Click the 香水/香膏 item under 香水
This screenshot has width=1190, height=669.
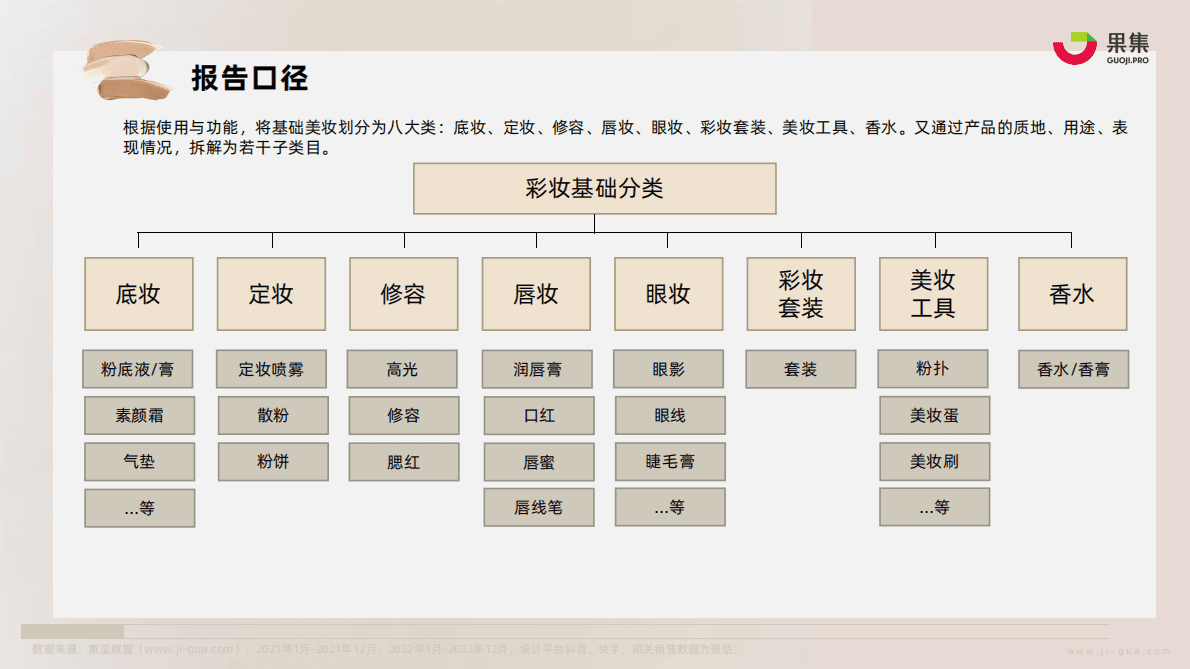[x=1072, y=369]
